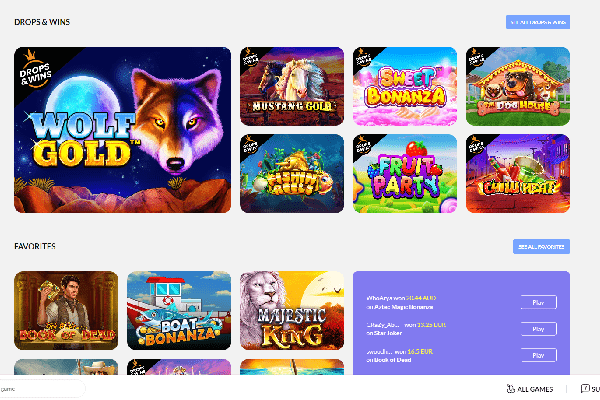The height and width of the screenshot is (400, 600).
Task: Focus the game search field
Action: [x=41, y=389]
